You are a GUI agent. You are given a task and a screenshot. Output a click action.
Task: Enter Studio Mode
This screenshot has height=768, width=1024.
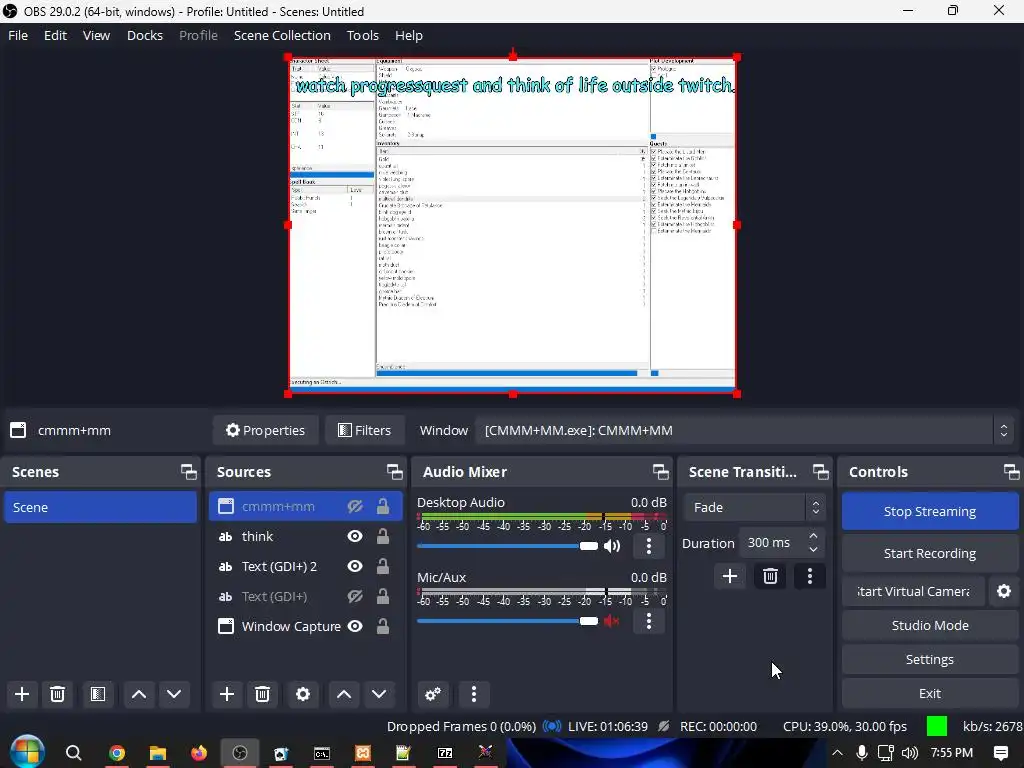coord(930,625)
